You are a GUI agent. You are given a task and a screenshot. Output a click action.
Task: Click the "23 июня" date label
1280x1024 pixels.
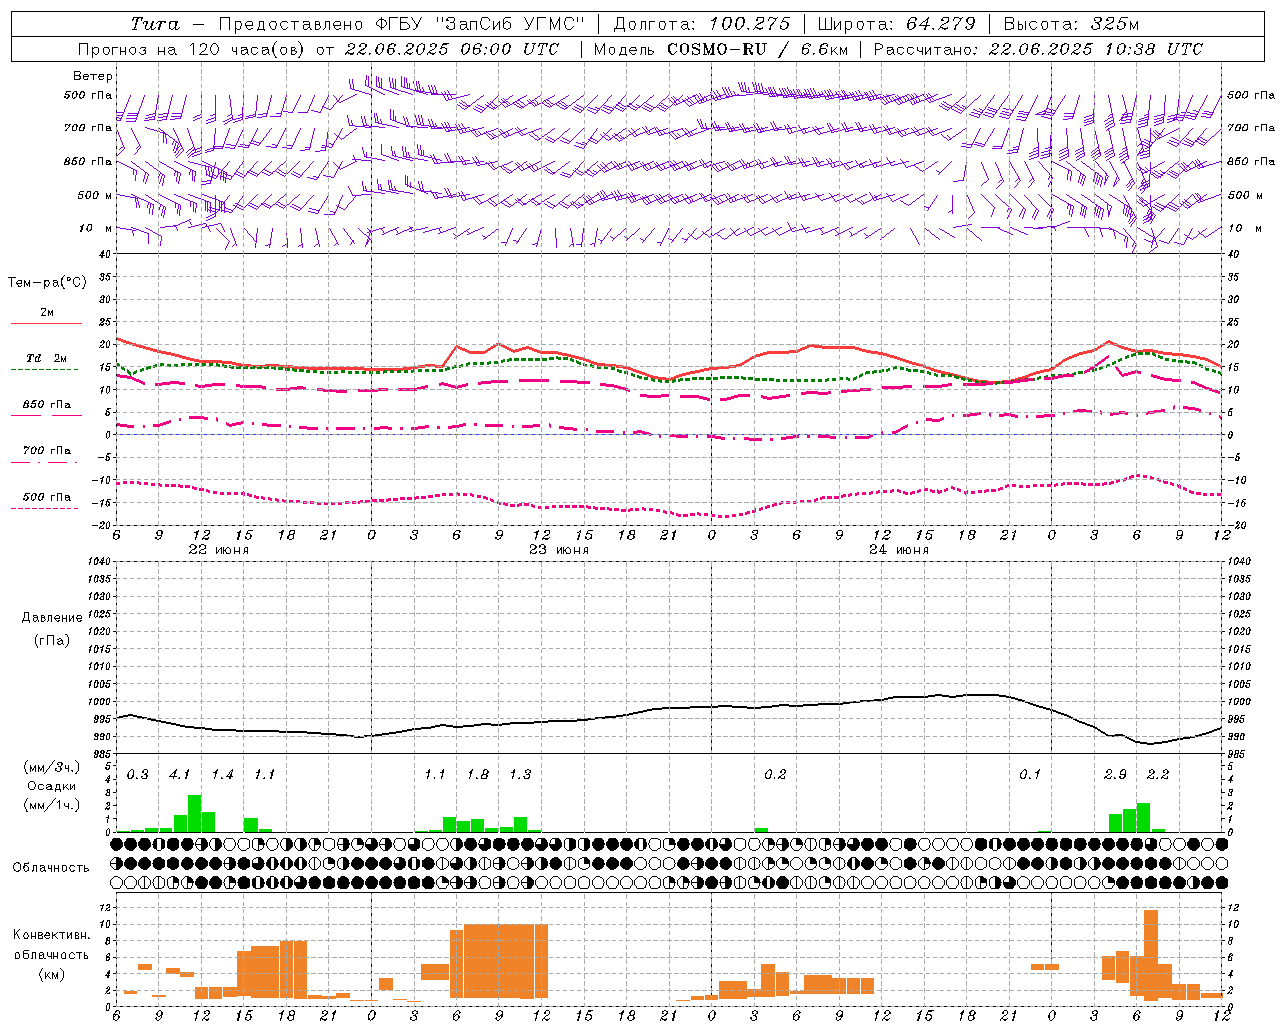pos(558,550)
